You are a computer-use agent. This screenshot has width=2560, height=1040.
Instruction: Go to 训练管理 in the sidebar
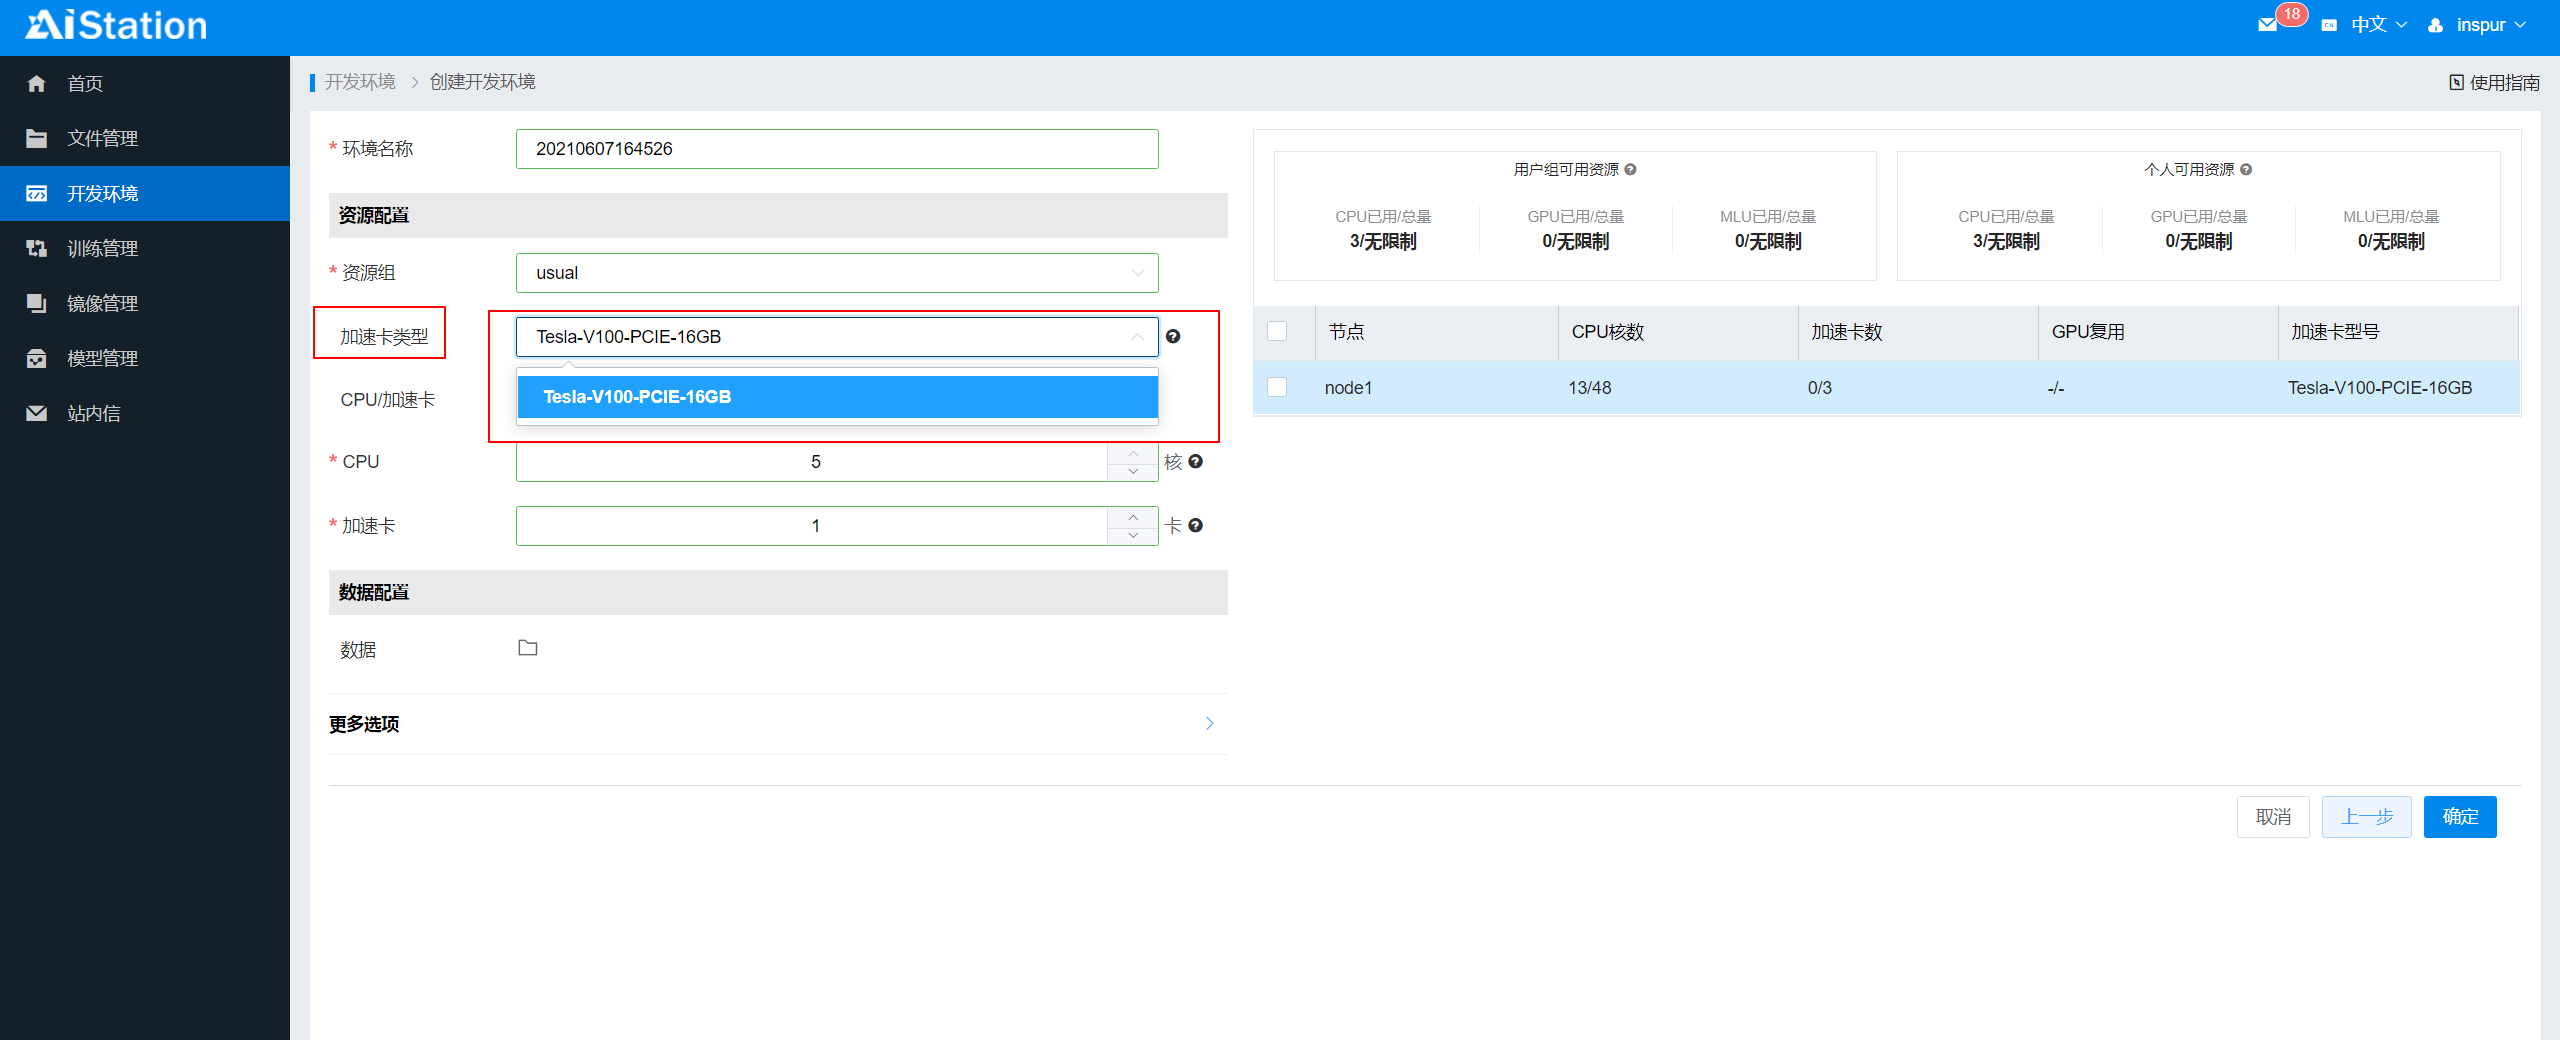[x=102, y=249]
